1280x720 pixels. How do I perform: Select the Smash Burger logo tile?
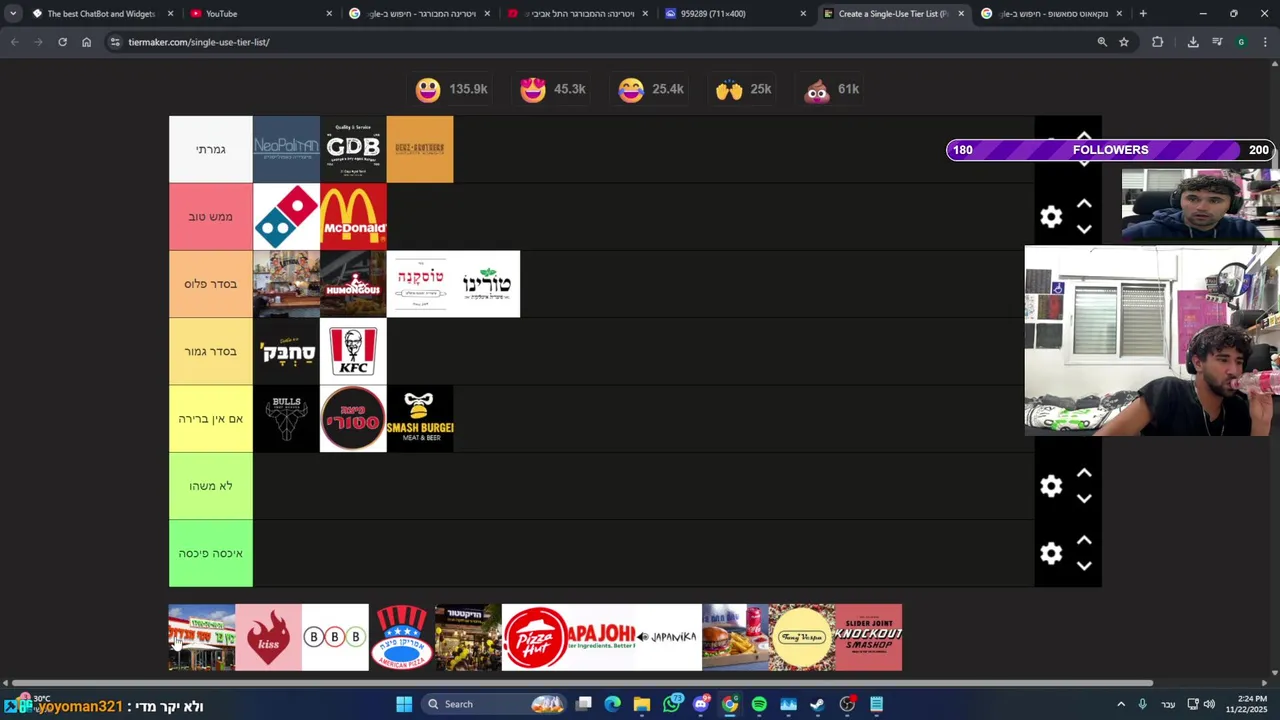click(420, 419)
